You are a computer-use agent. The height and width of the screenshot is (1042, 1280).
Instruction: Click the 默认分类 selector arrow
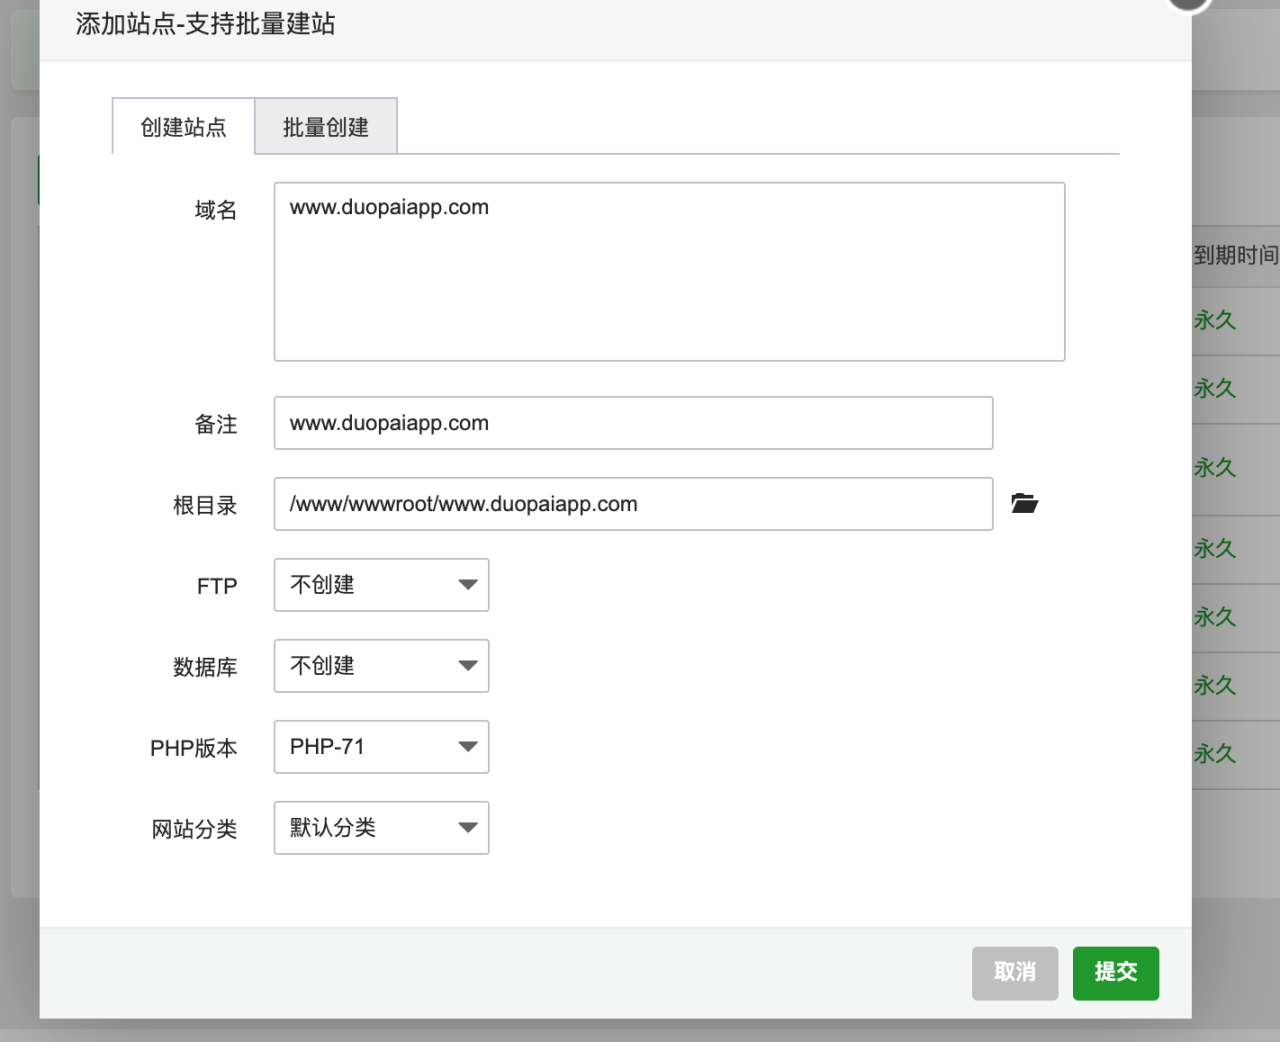pyautogui.click(x=466, y=828)
